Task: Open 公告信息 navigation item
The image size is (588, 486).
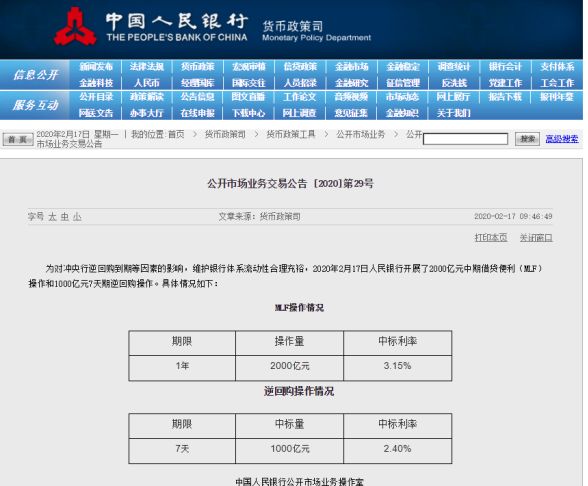Action: point(198,97)
